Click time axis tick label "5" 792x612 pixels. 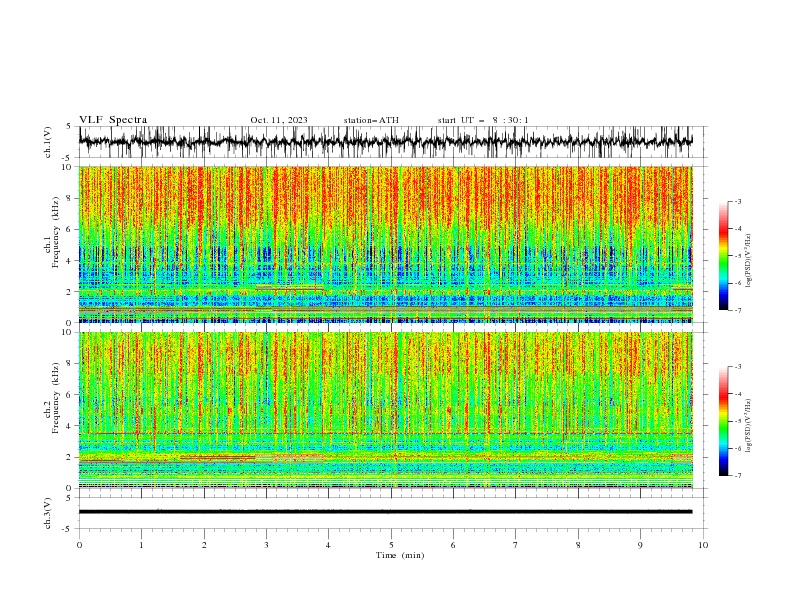(391, 545)
